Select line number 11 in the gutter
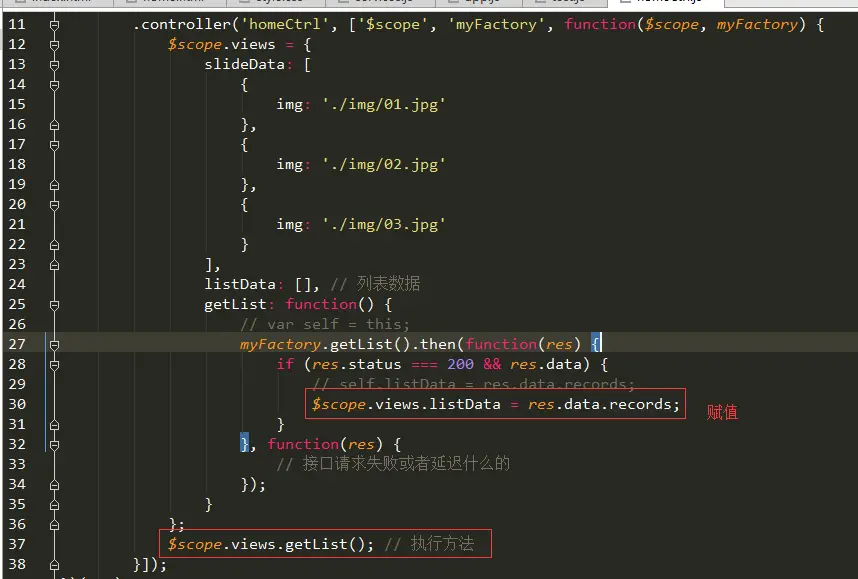 17,25
